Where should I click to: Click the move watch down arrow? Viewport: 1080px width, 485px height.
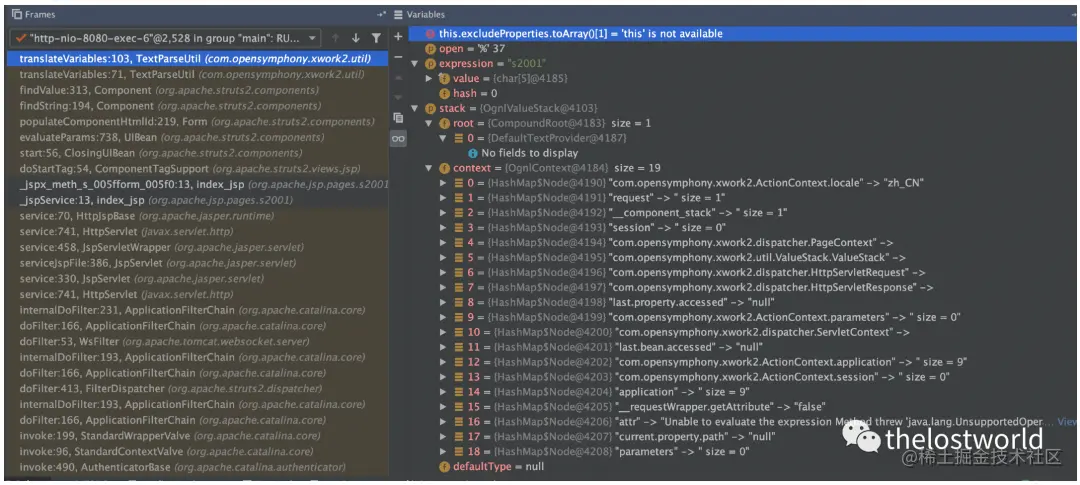pyautogui.click(x=398, y=97)
